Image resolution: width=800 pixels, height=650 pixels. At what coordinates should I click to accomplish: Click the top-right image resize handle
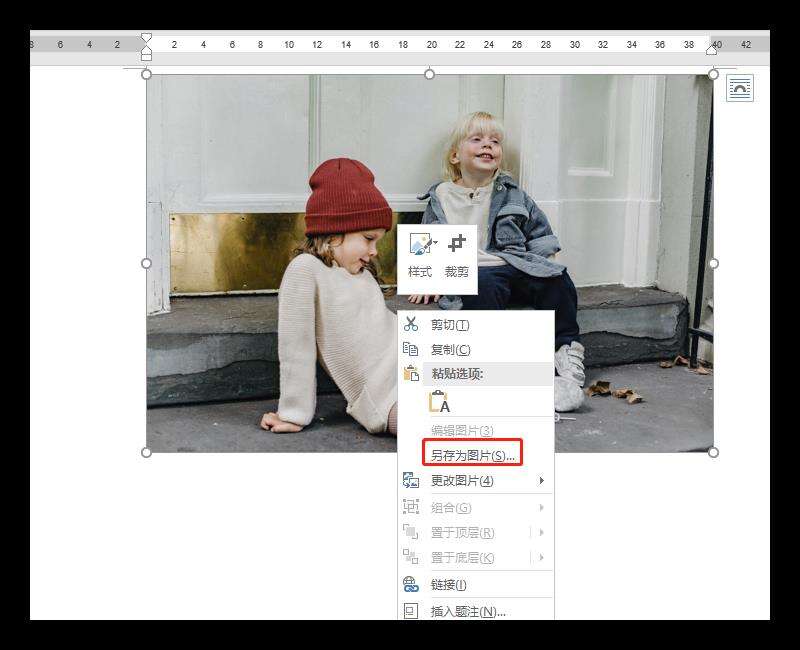point(713,74)
